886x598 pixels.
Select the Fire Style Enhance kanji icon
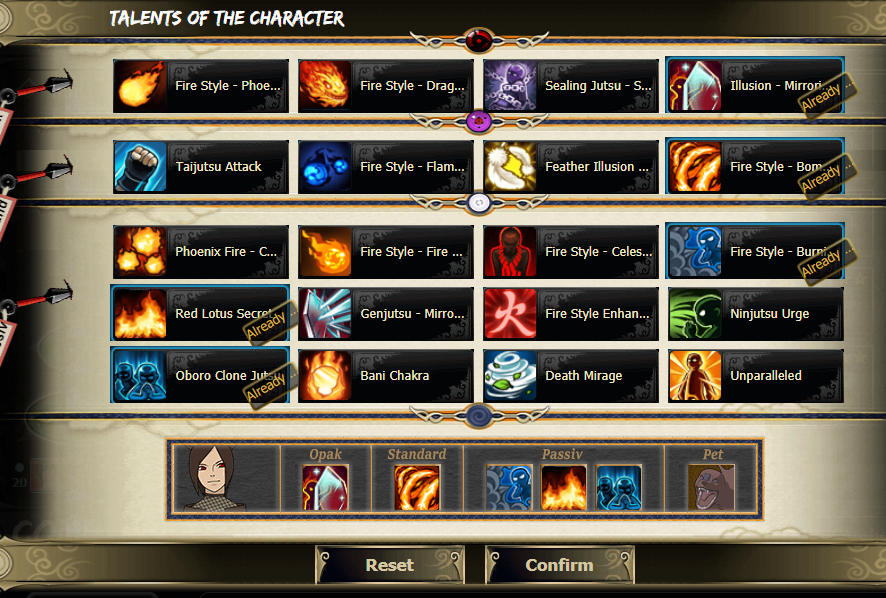pos(510,314)
